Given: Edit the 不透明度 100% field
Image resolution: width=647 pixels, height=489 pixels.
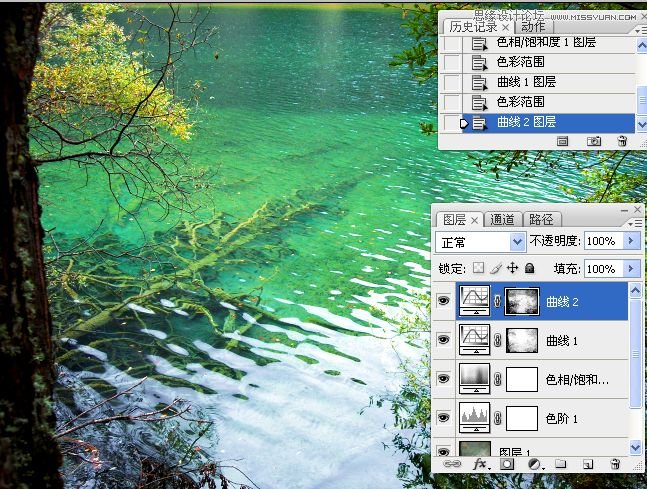Looking at the screenshot, I should tap(603, 241).
